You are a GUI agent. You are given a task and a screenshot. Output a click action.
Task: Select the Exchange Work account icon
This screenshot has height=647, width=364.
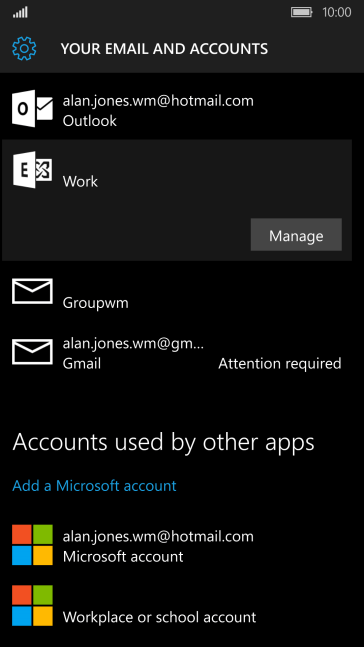32,170
